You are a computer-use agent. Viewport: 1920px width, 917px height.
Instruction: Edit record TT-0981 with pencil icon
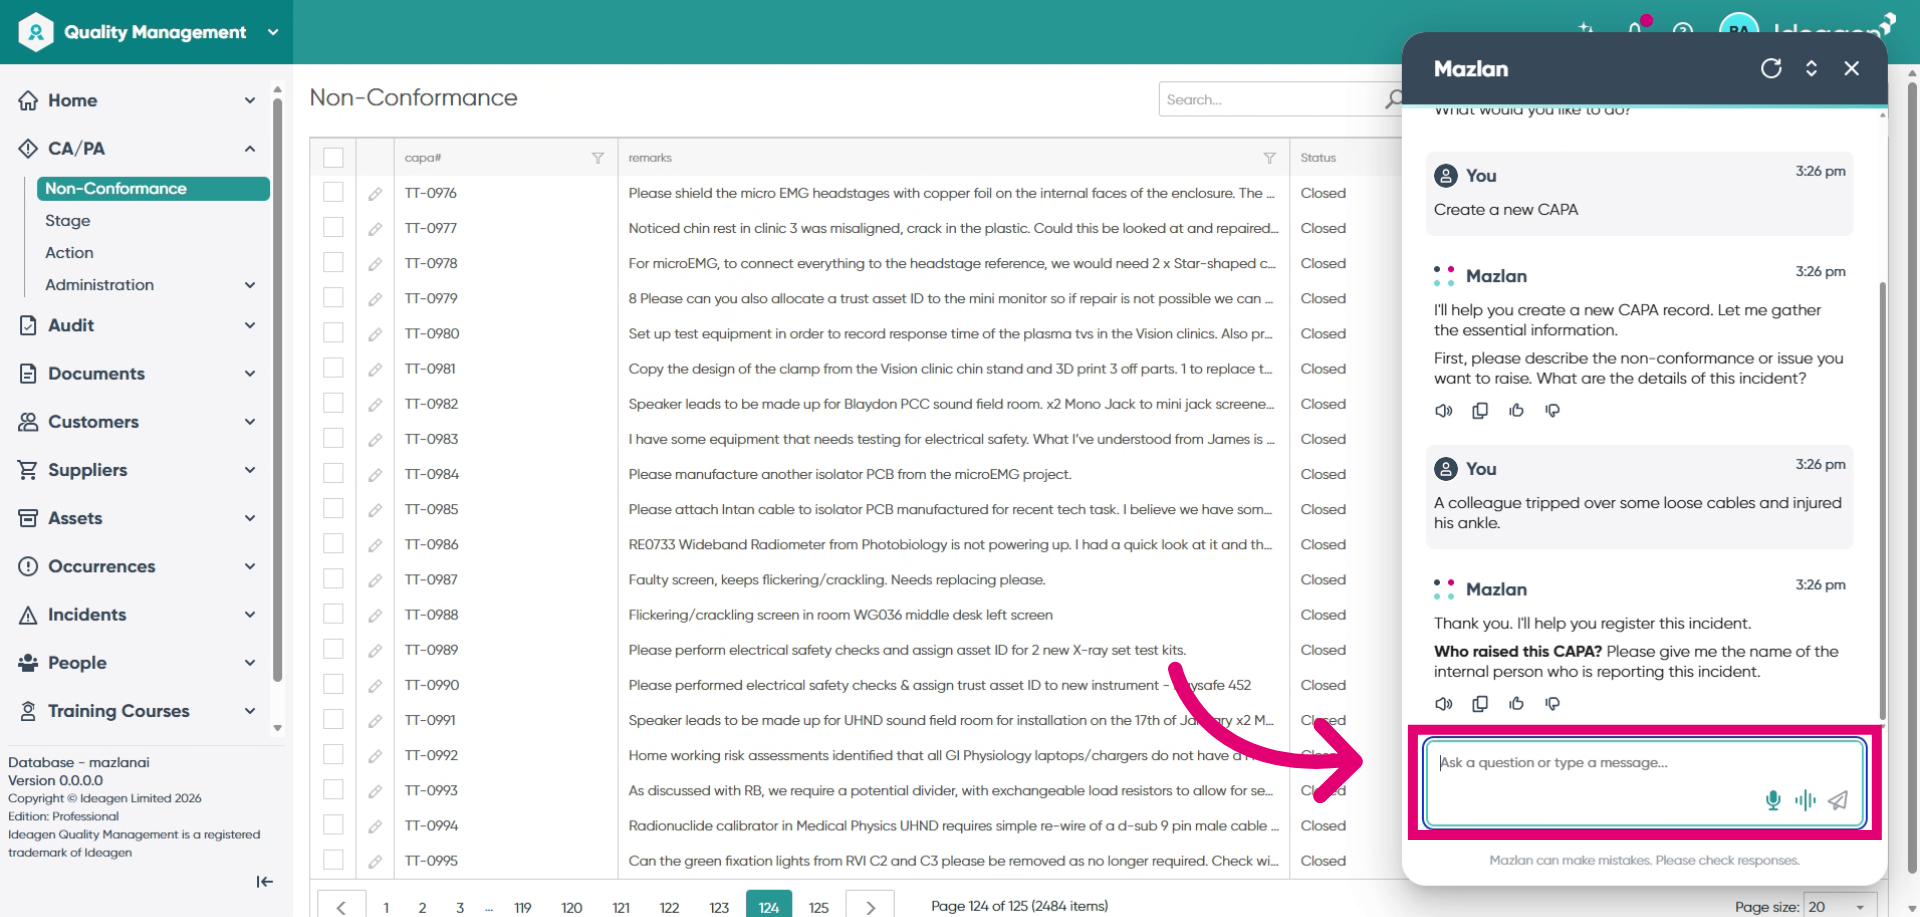[375, 369]
